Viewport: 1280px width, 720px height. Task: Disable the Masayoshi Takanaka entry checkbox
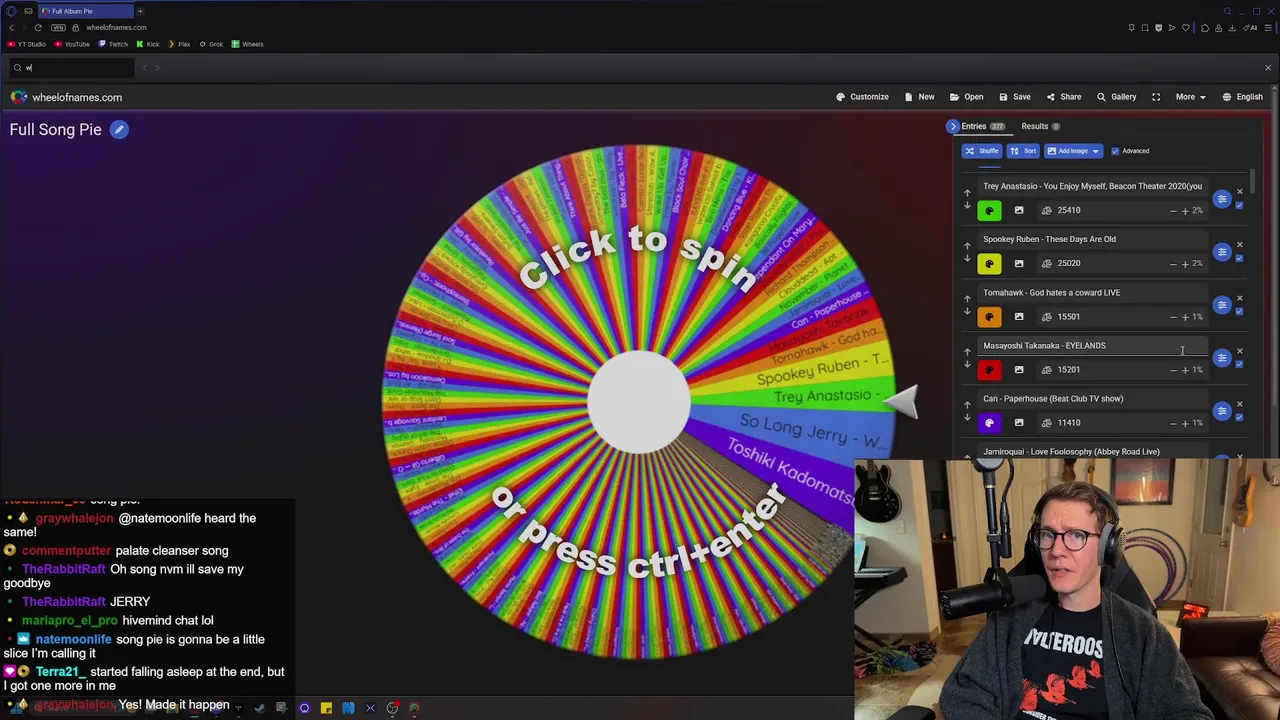pos(1239,365)
